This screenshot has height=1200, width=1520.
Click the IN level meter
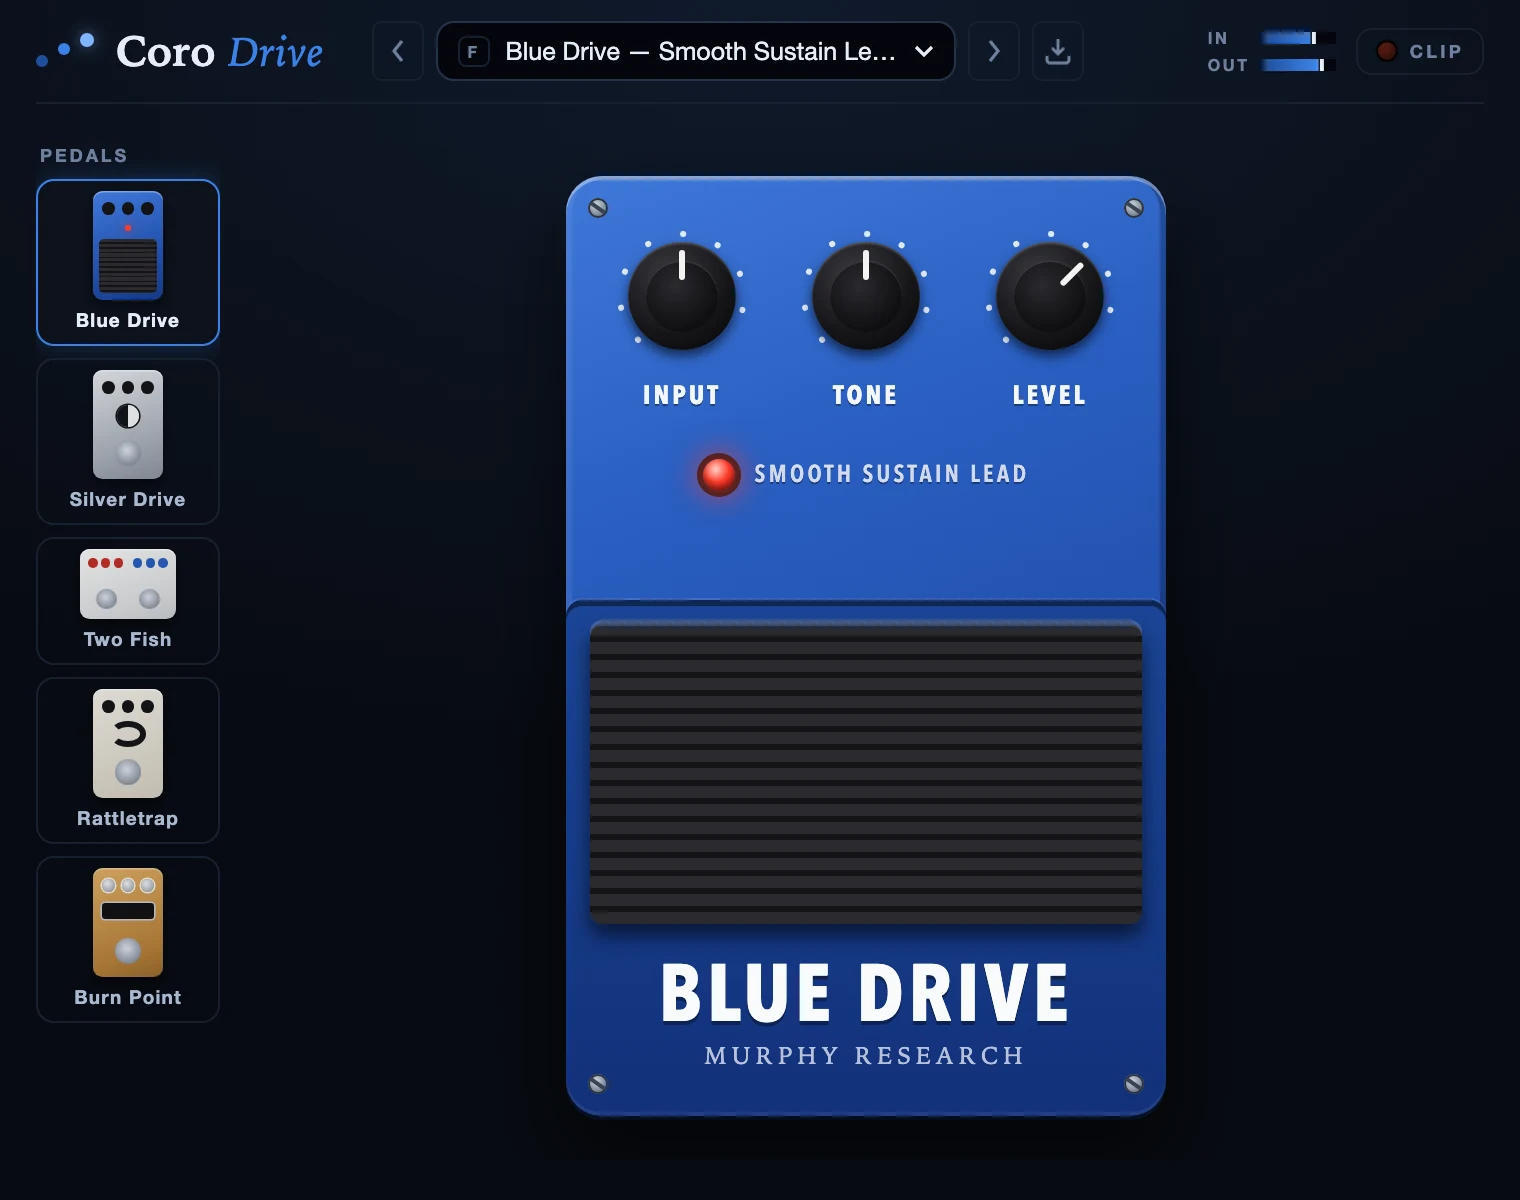pyautogui.click(x=1298, y=38)
